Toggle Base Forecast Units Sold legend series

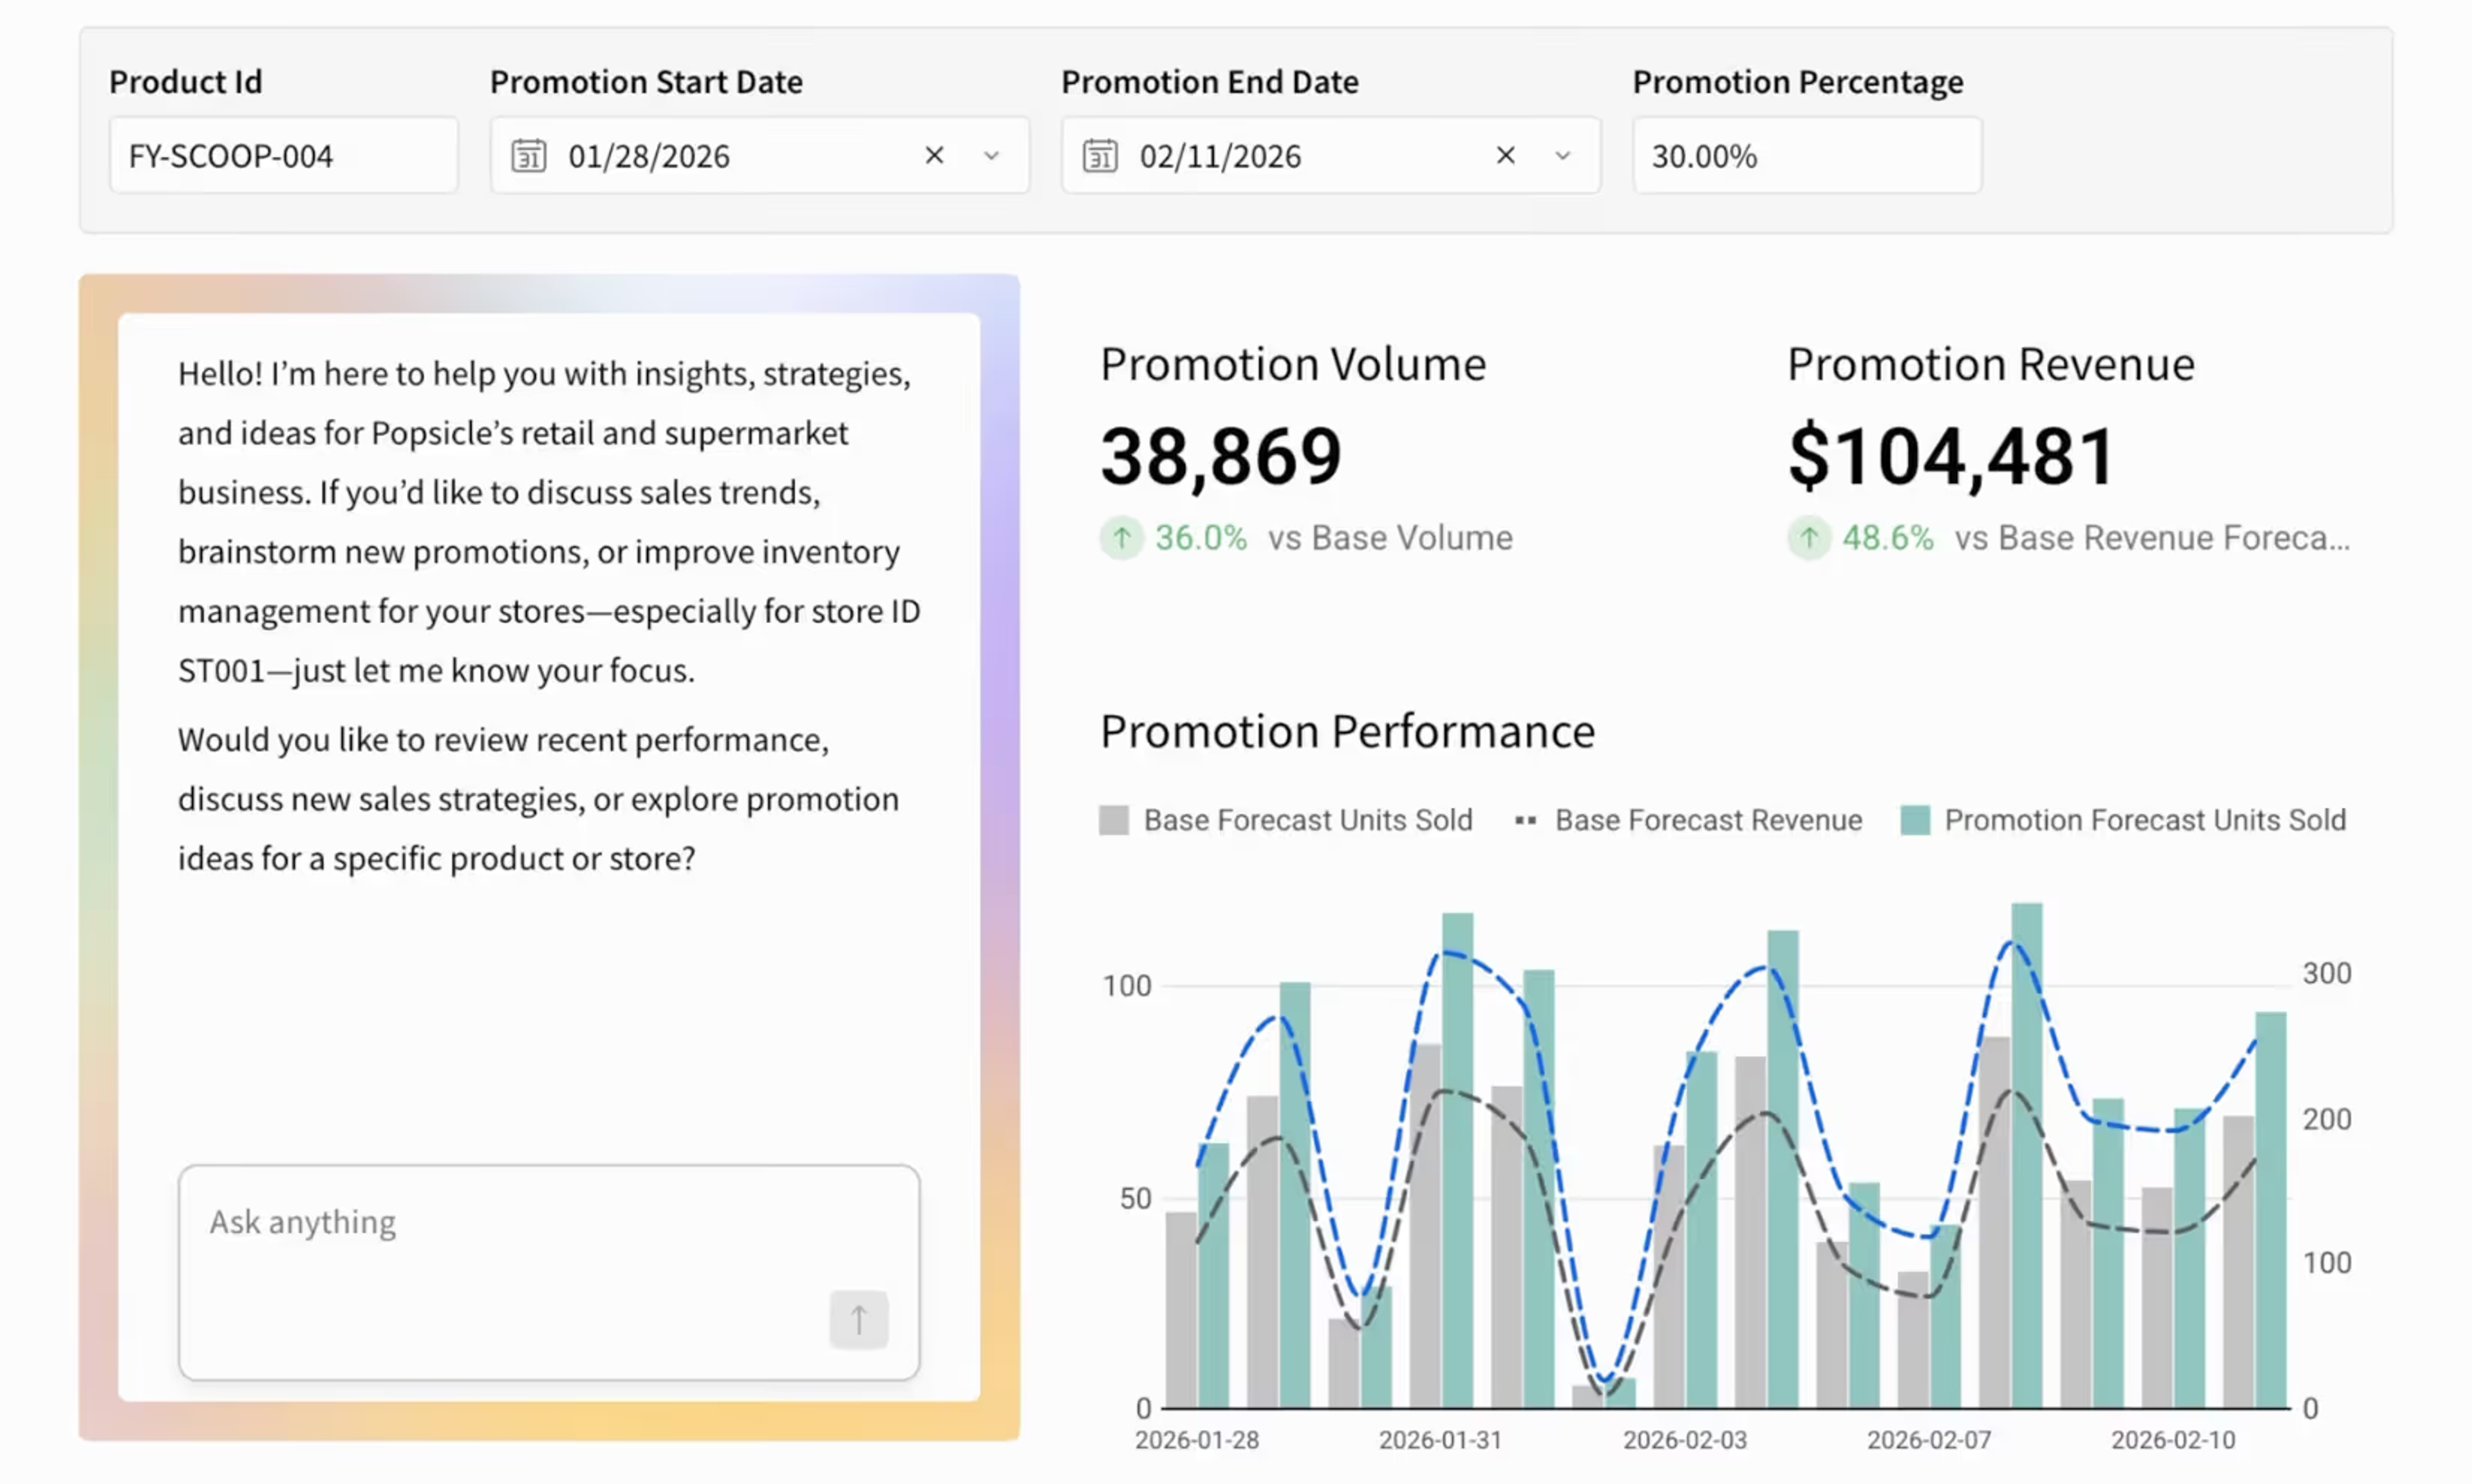point(1286,821)
